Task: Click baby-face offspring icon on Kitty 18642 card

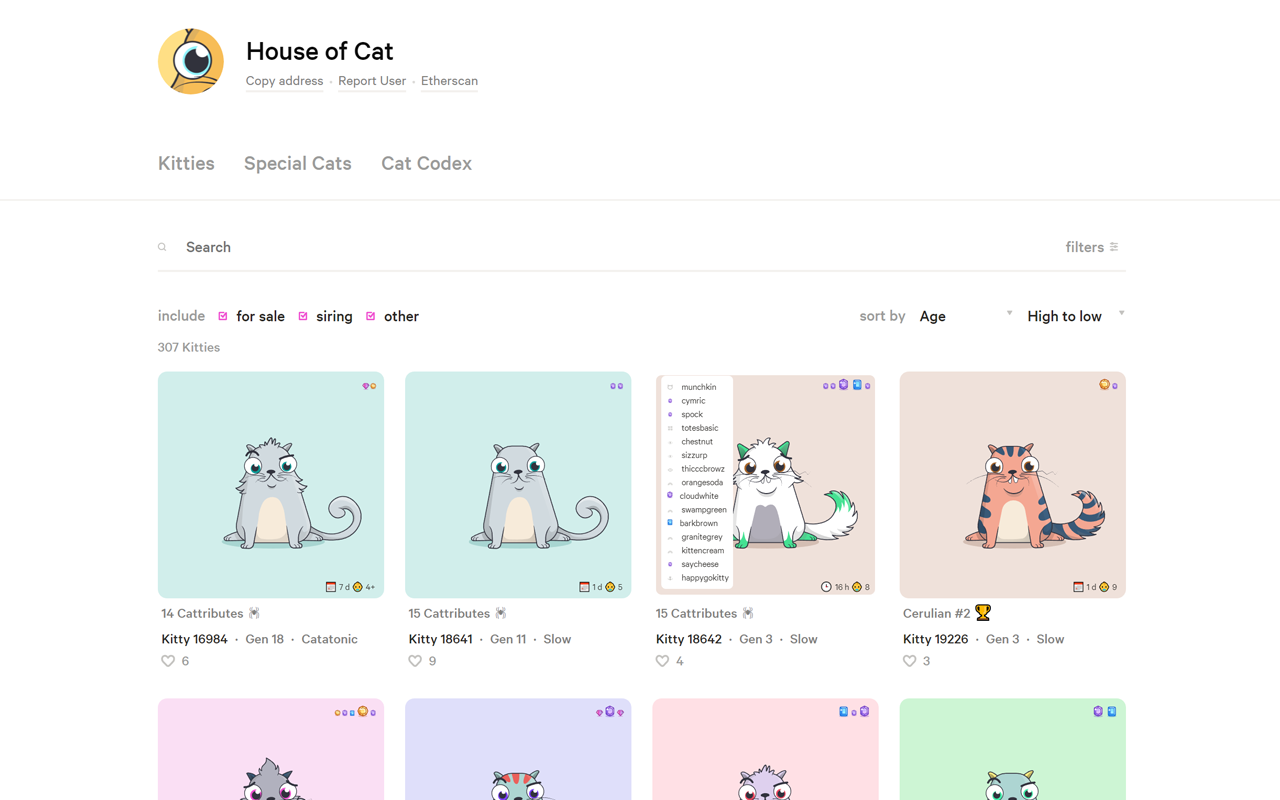Action: (x=857, y=587)
